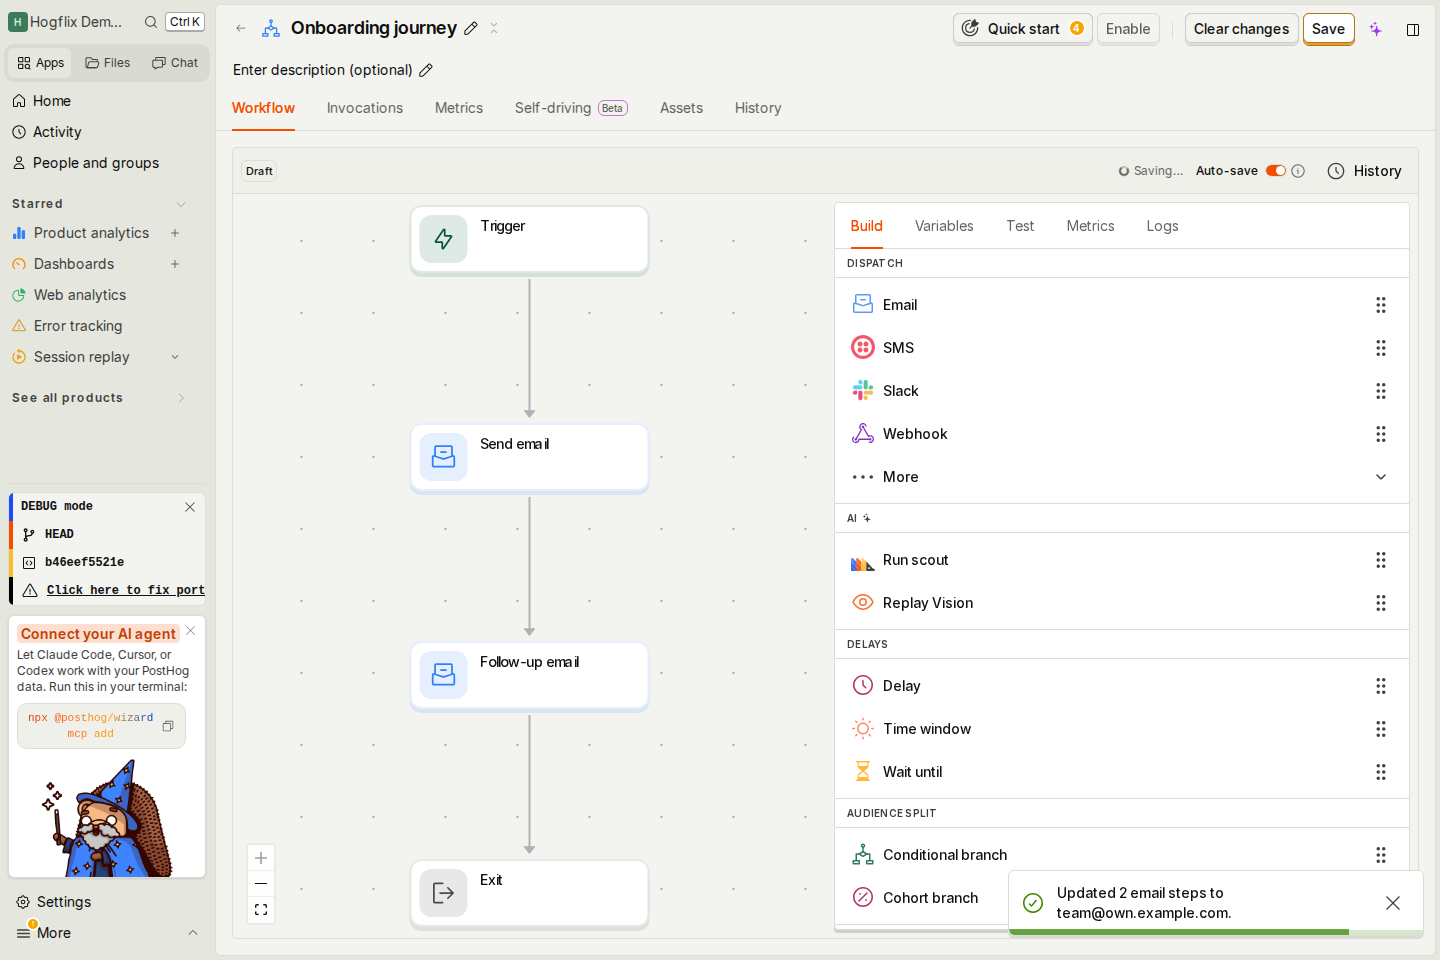The width and height of the screenshot is (1440, 960).
Task: Close the Updated email steps toast
Action: click(1393, 903)
